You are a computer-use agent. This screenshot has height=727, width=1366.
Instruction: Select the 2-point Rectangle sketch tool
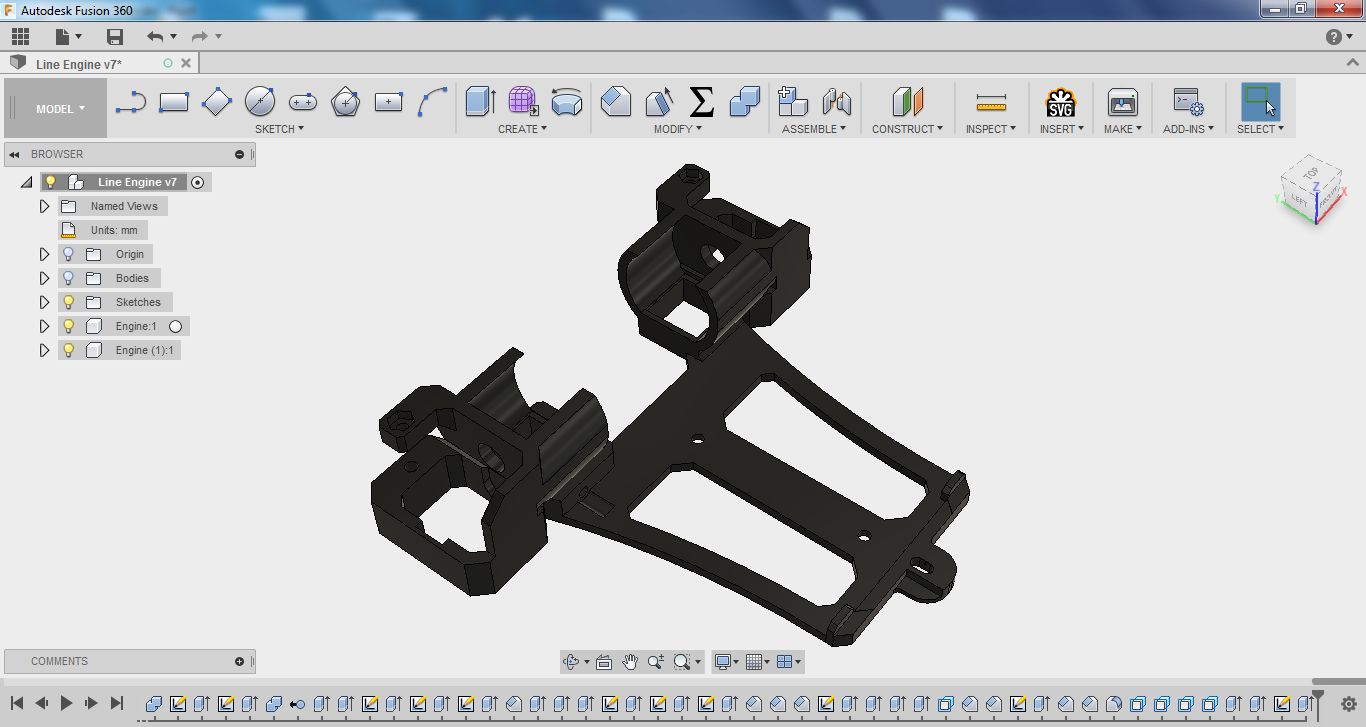point(174,102)
